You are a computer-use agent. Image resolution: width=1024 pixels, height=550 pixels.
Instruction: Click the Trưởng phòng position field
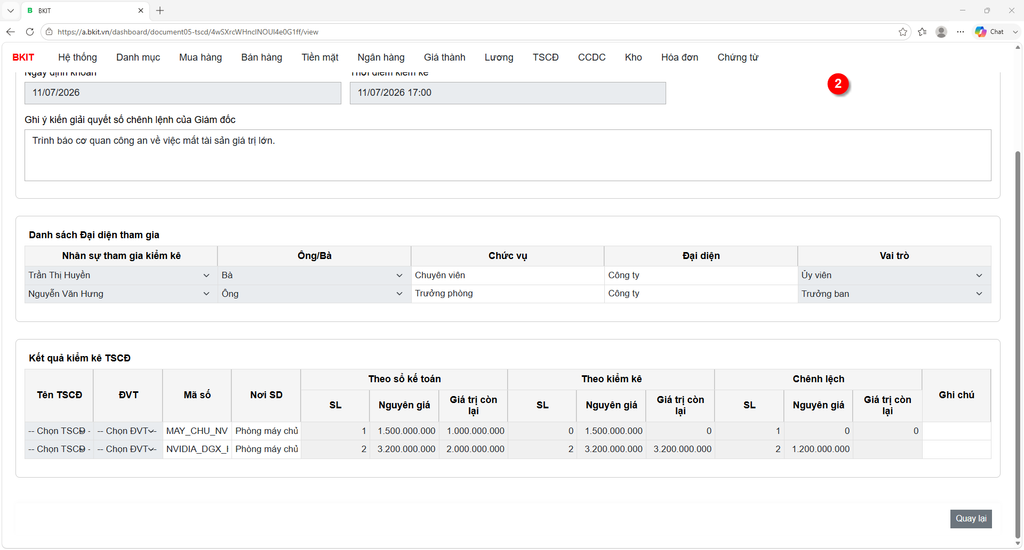pos(507,293)
